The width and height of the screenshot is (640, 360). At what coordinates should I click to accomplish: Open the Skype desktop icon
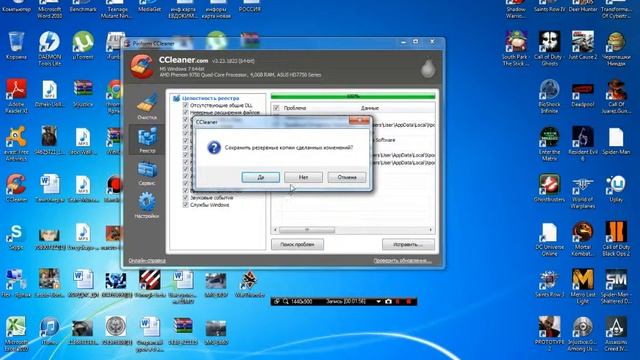[x=16, y=236]
